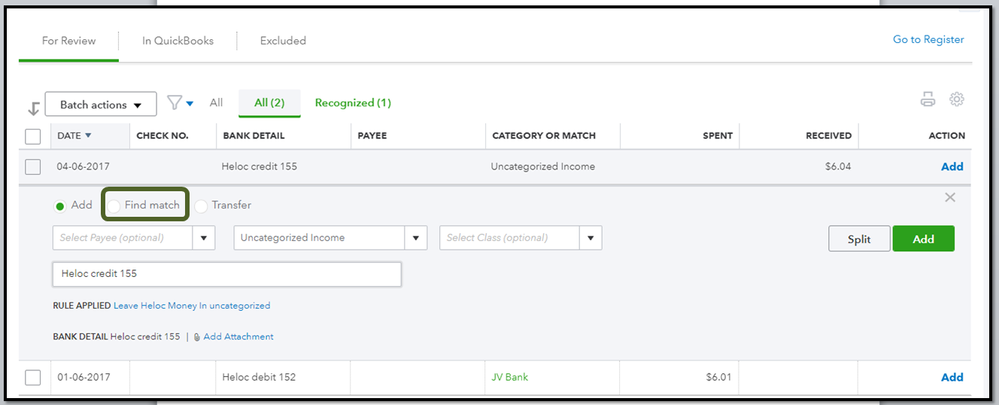Open the Batch actions dropdown
Viewport: 999px width, 405px height.
[x=100, y=105]
